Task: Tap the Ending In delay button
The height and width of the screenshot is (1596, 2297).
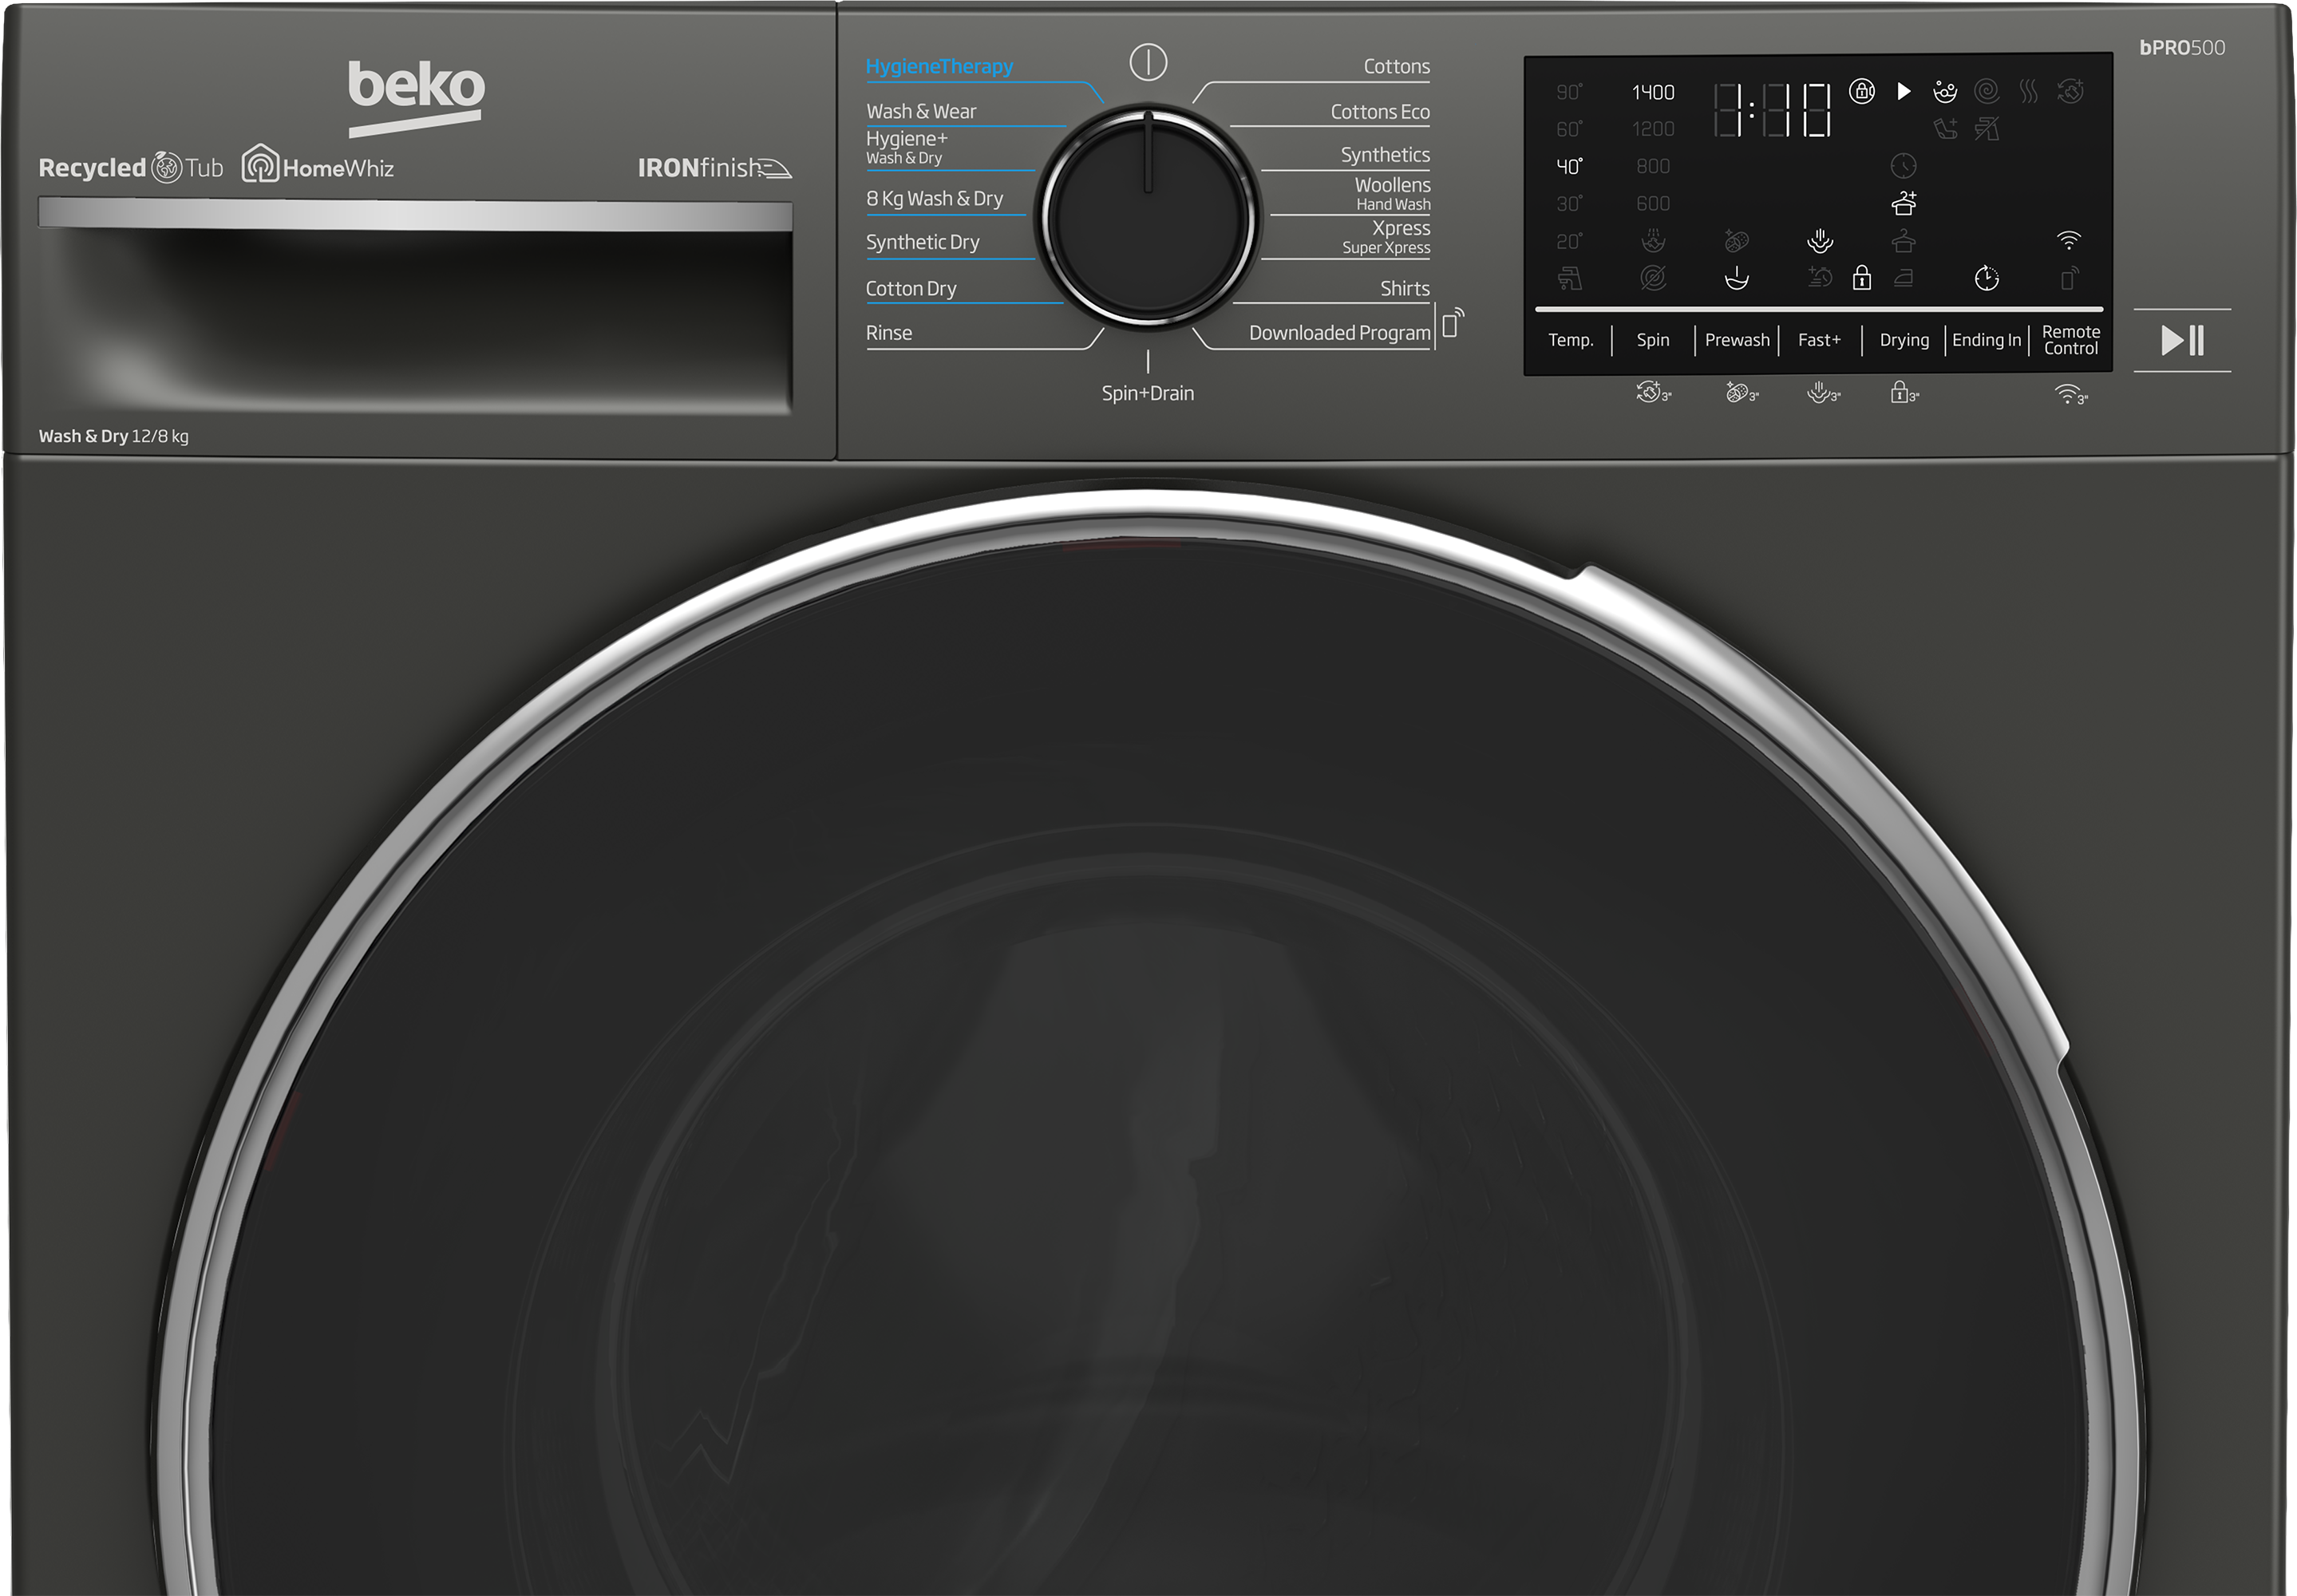Action: pyautogui.click(x=1986, y=340)
